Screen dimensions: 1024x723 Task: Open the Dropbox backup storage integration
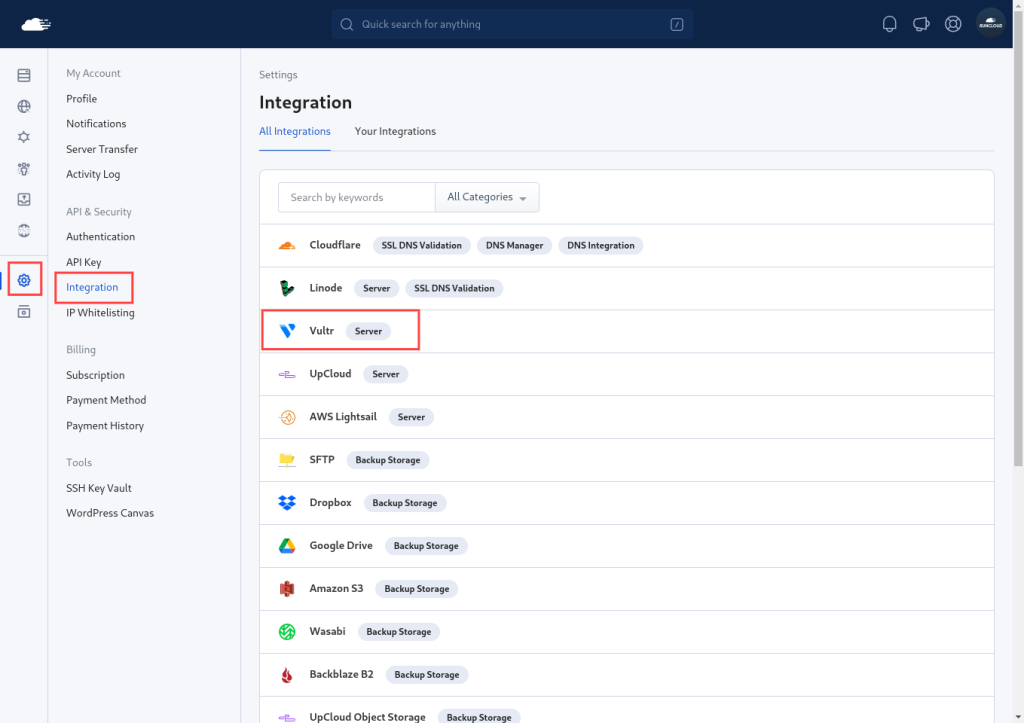[627, 503]
